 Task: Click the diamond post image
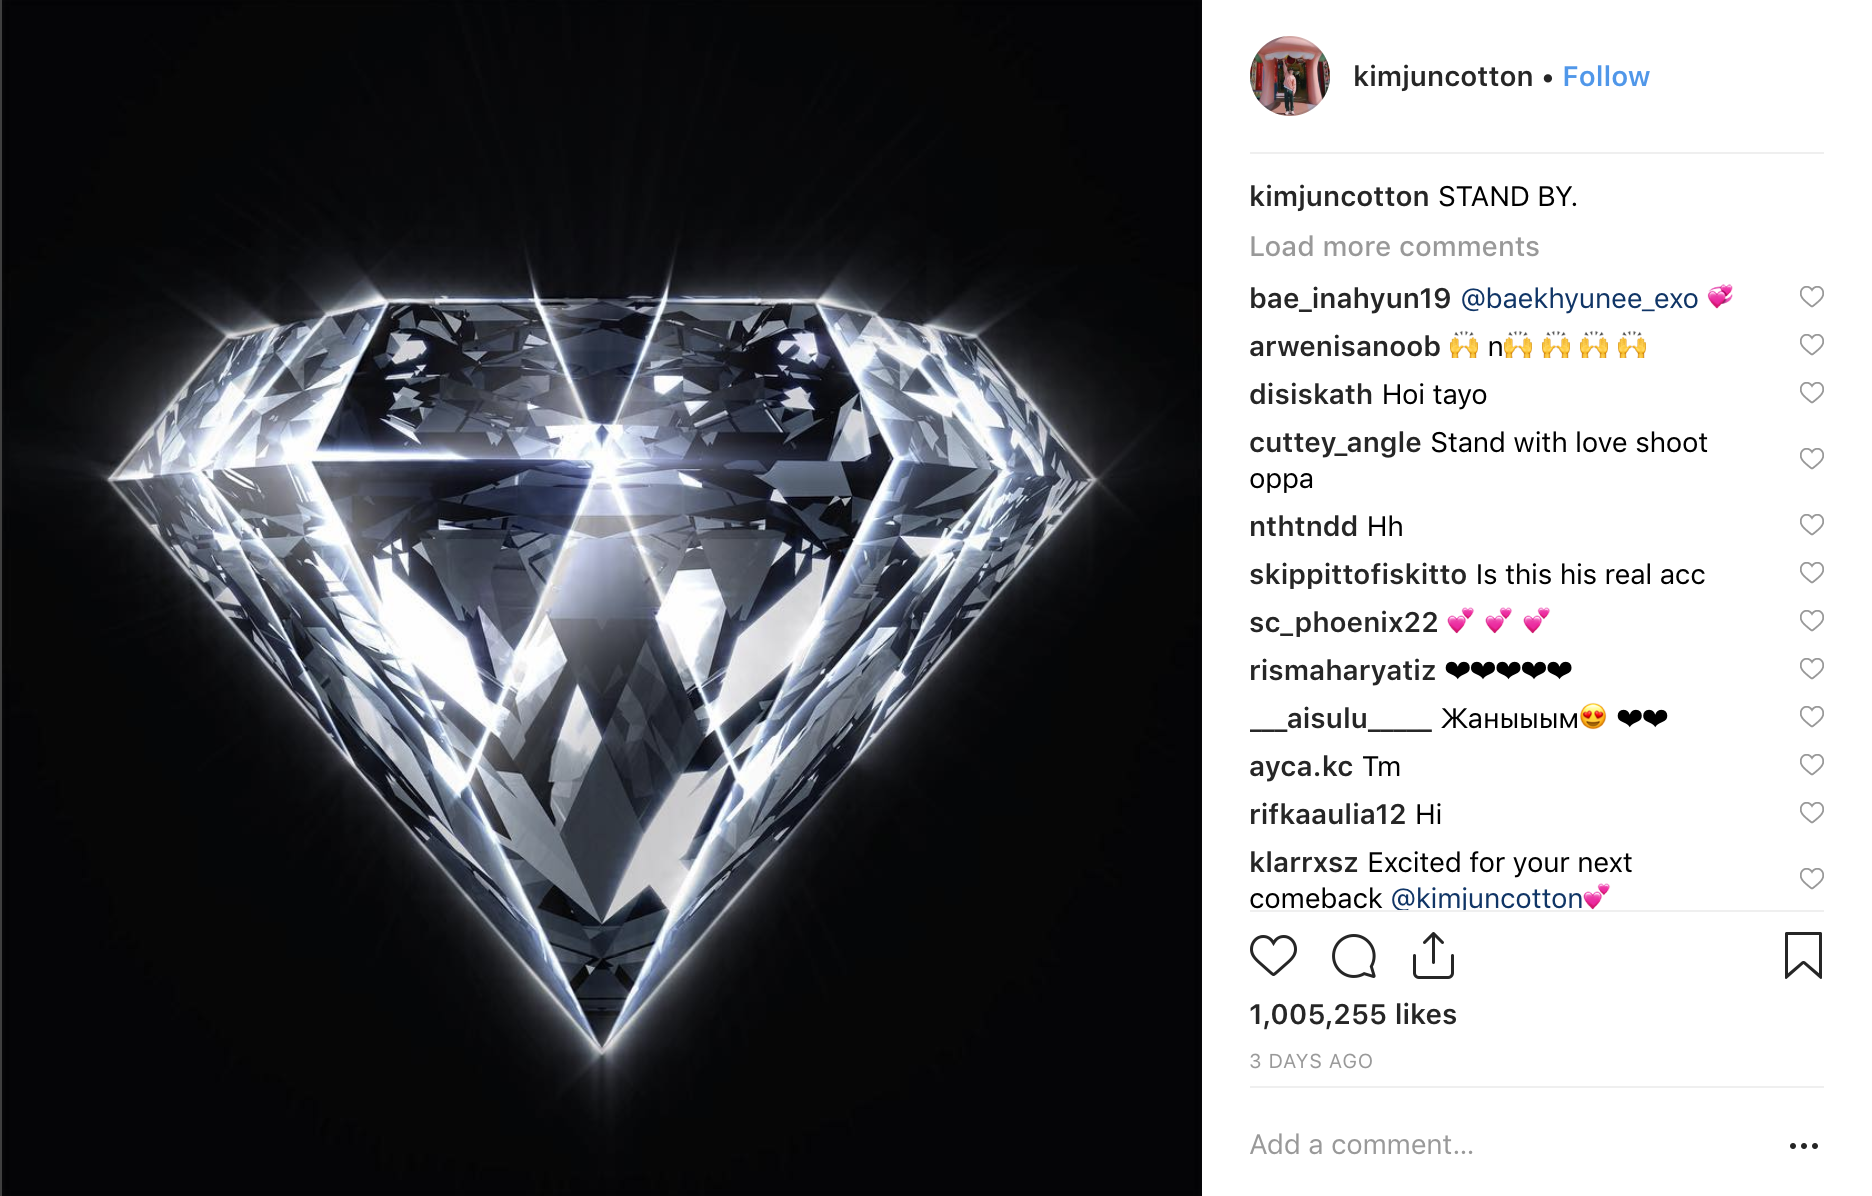[x=601, y=598]
